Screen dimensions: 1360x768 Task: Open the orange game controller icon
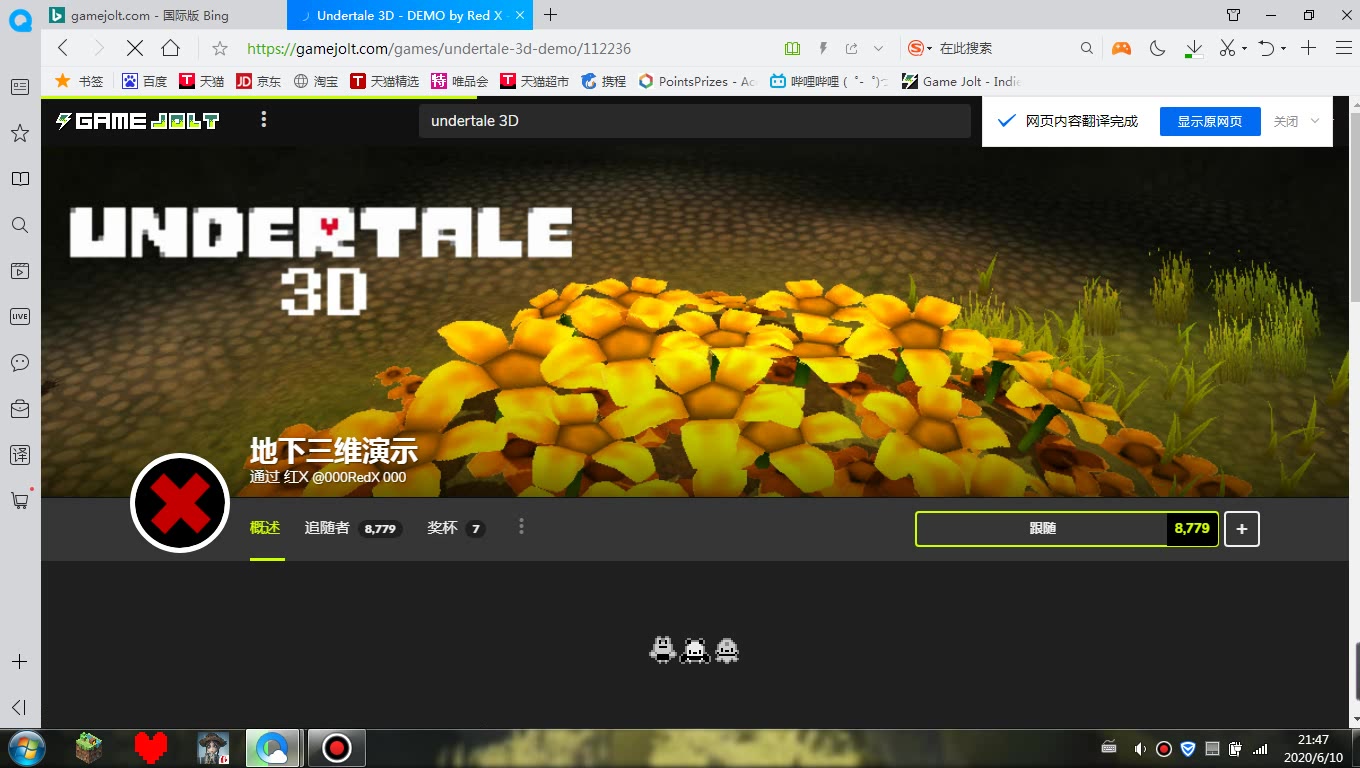pos(1122,48)
